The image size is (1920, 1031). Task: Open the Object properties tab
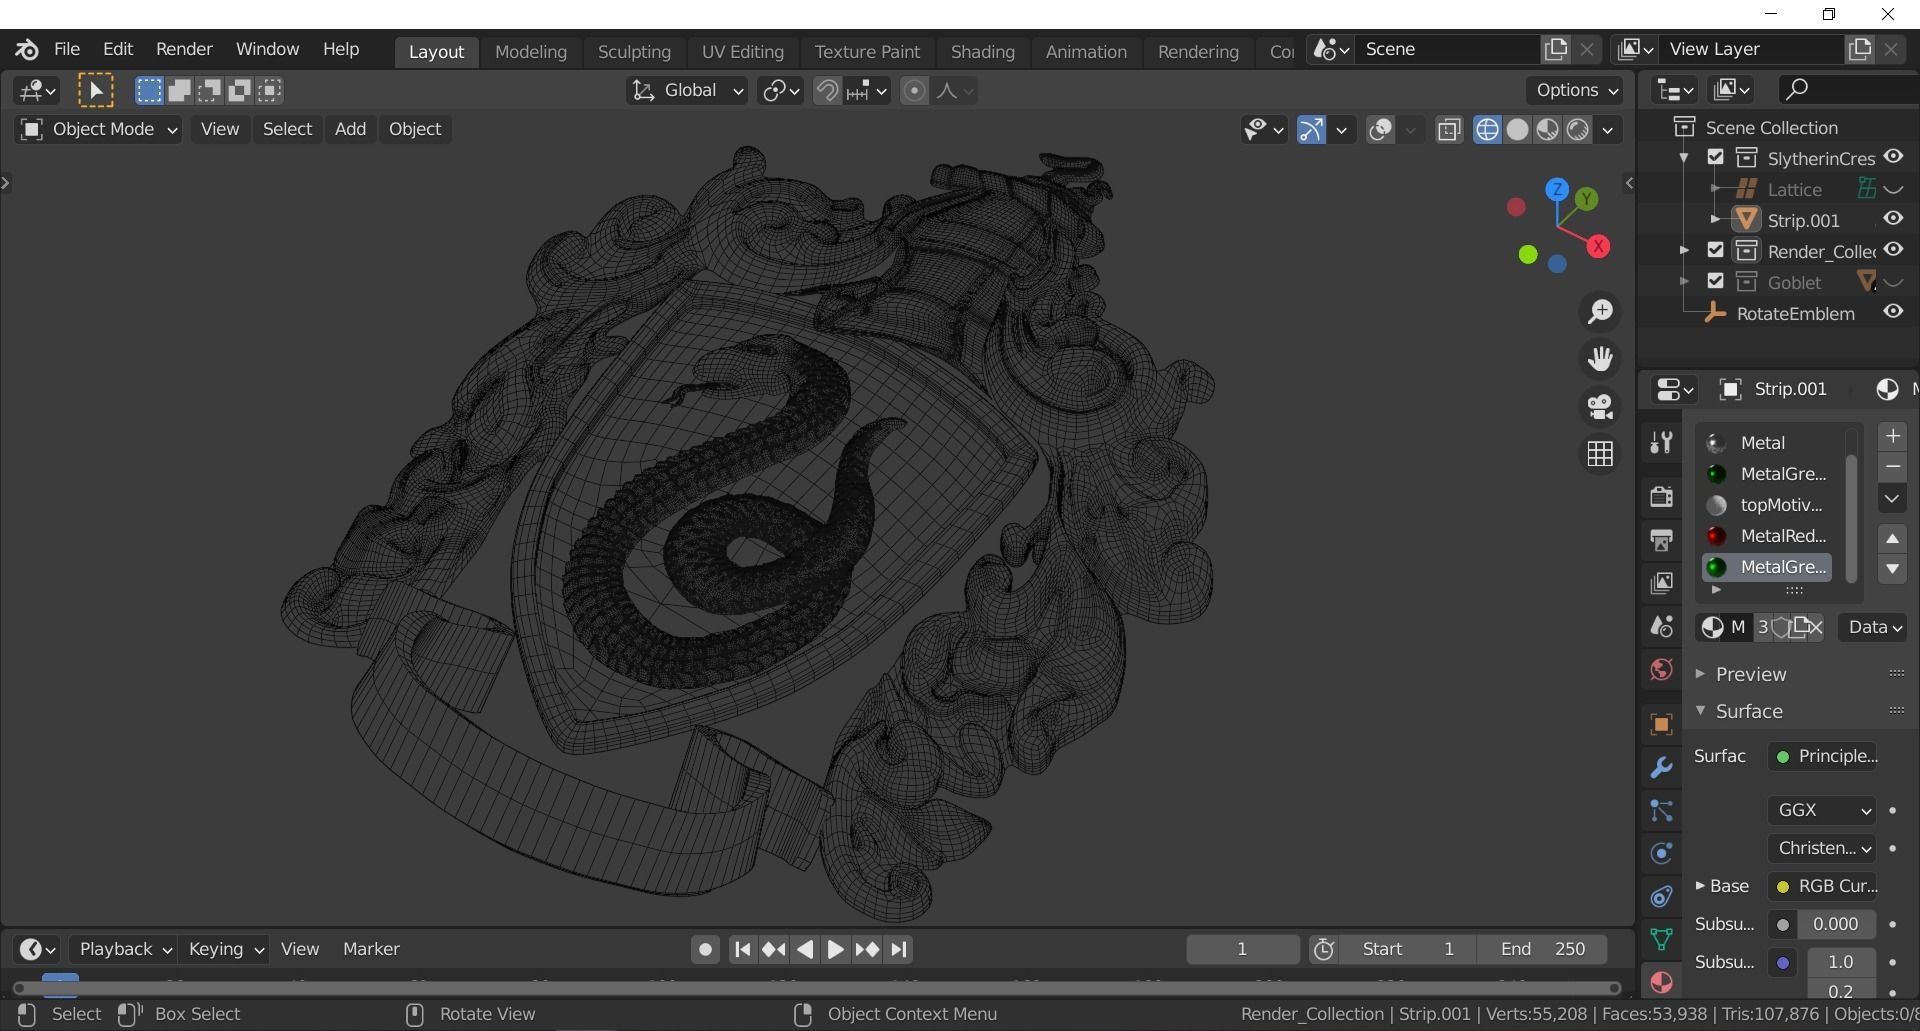tap(1661, 724)
